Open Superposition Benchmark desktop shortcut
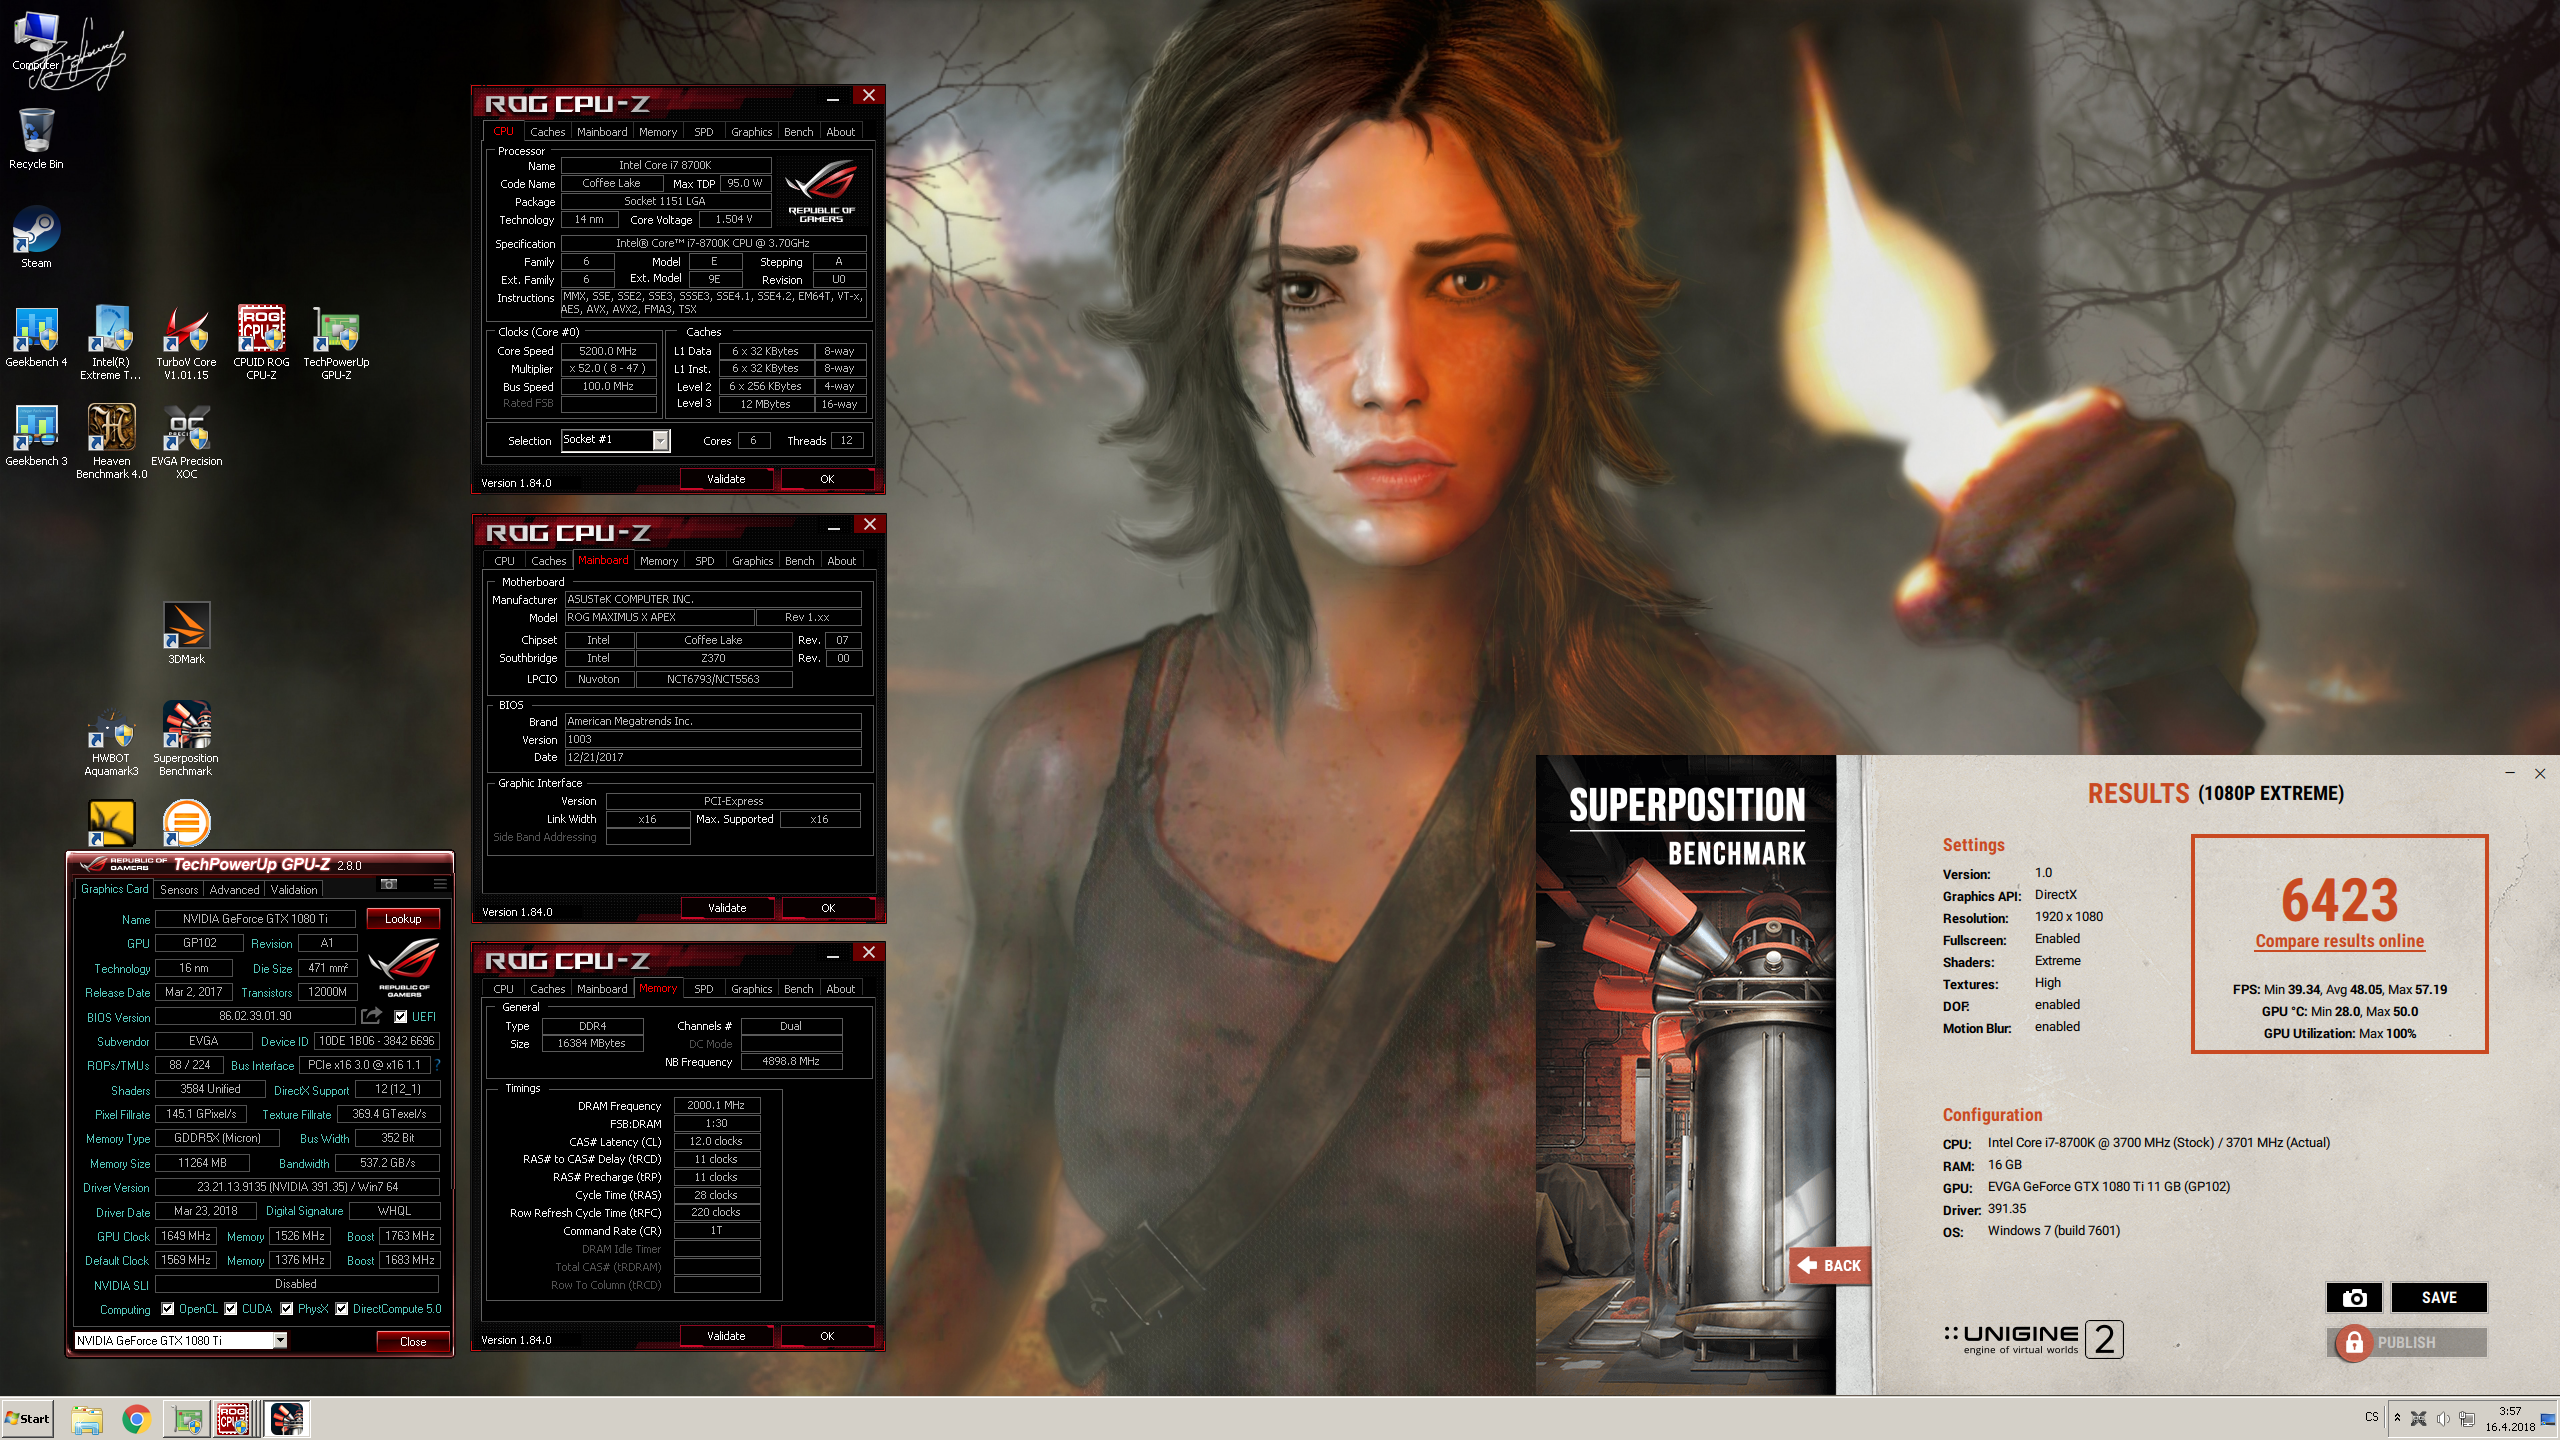This screenshot has height=1440, width=2560. 186,739
